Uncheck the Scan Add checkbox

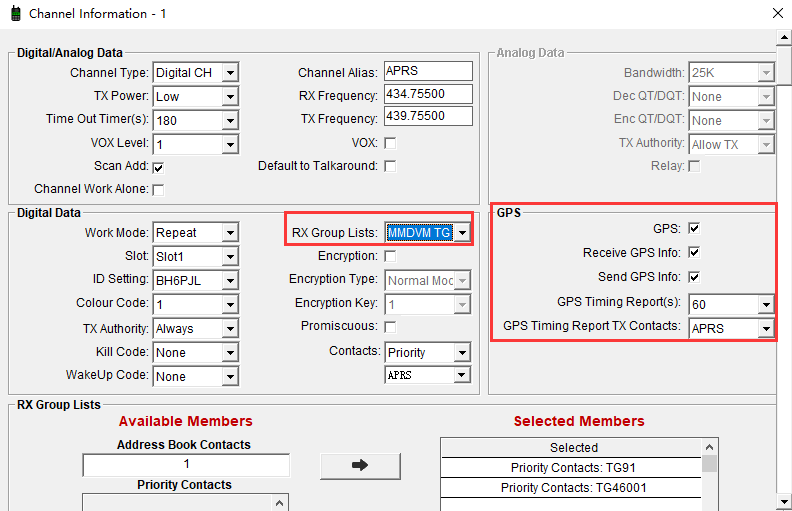pos(158,167)
